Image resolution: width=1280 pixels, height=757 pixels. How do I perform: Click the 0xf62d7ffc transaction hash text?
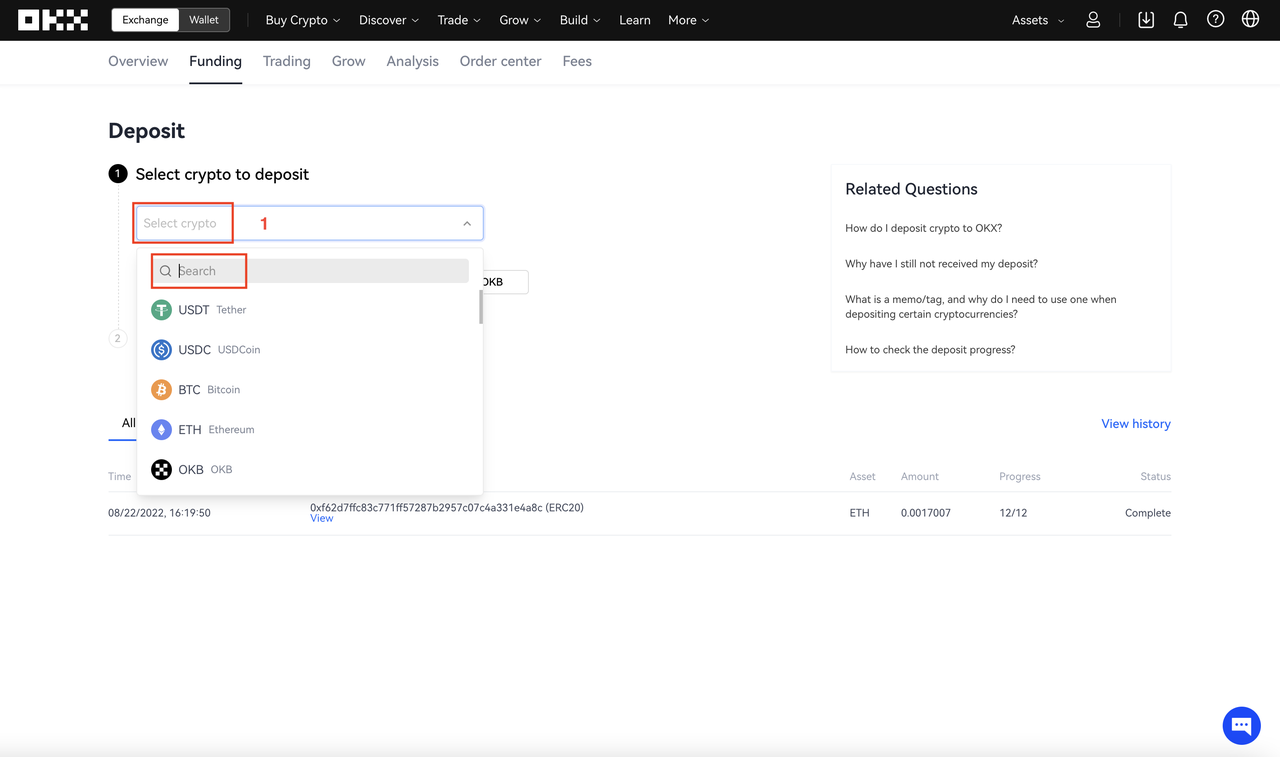(447, 508)
